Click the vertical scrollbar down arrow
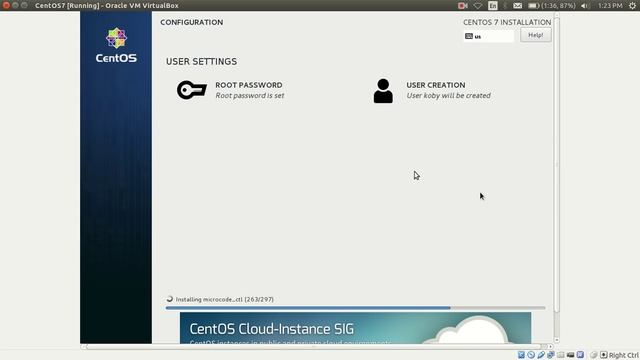This screenshot has width=640, height=360. [556, 340]
